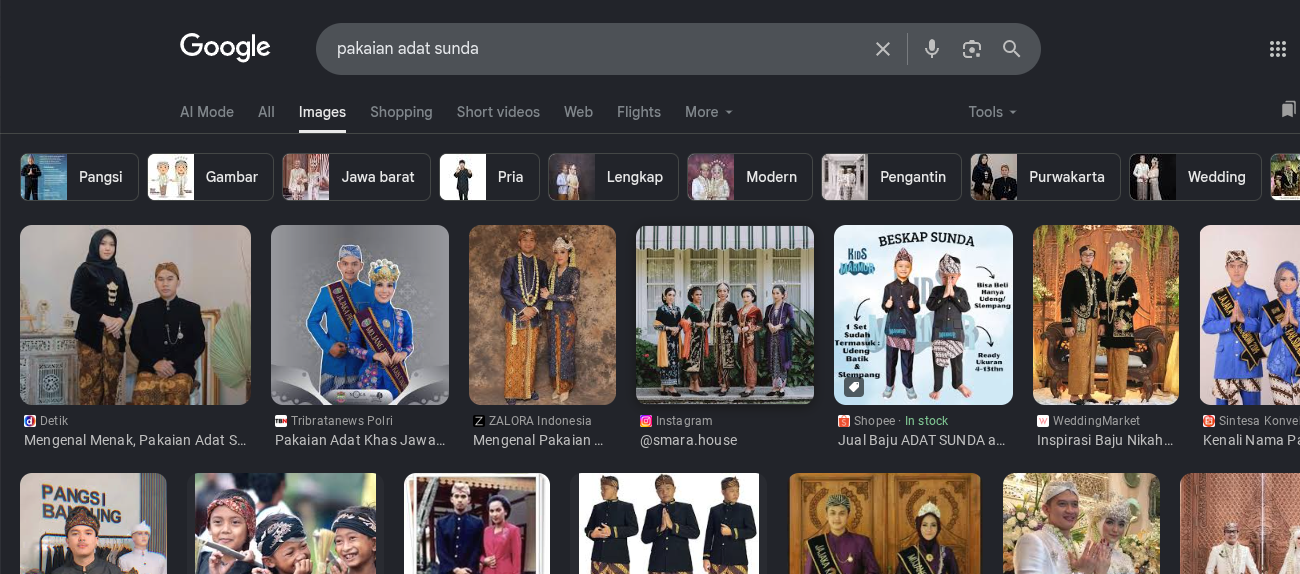Screen dimensions: 1300x574
Task: Switch to AI Mode tab
Action: [207, 112]
